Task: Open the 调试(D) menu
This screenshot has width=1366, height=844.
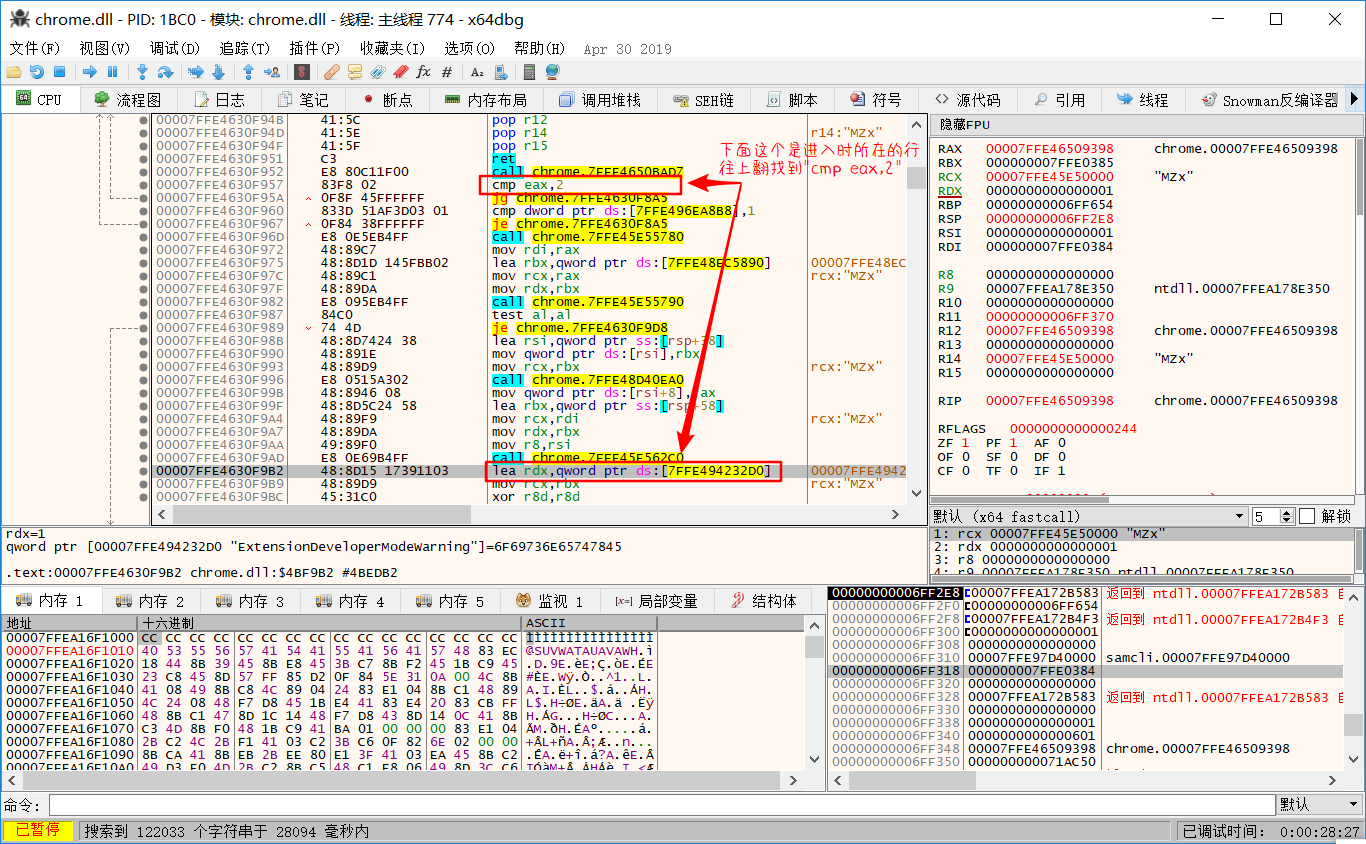Action: [x=175, y=48]
